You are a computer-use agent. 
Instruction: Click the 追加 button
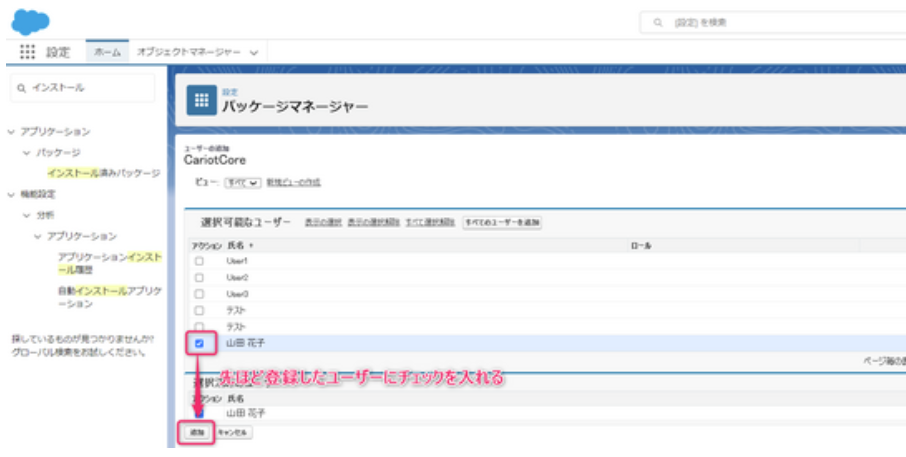click(197, 432)
